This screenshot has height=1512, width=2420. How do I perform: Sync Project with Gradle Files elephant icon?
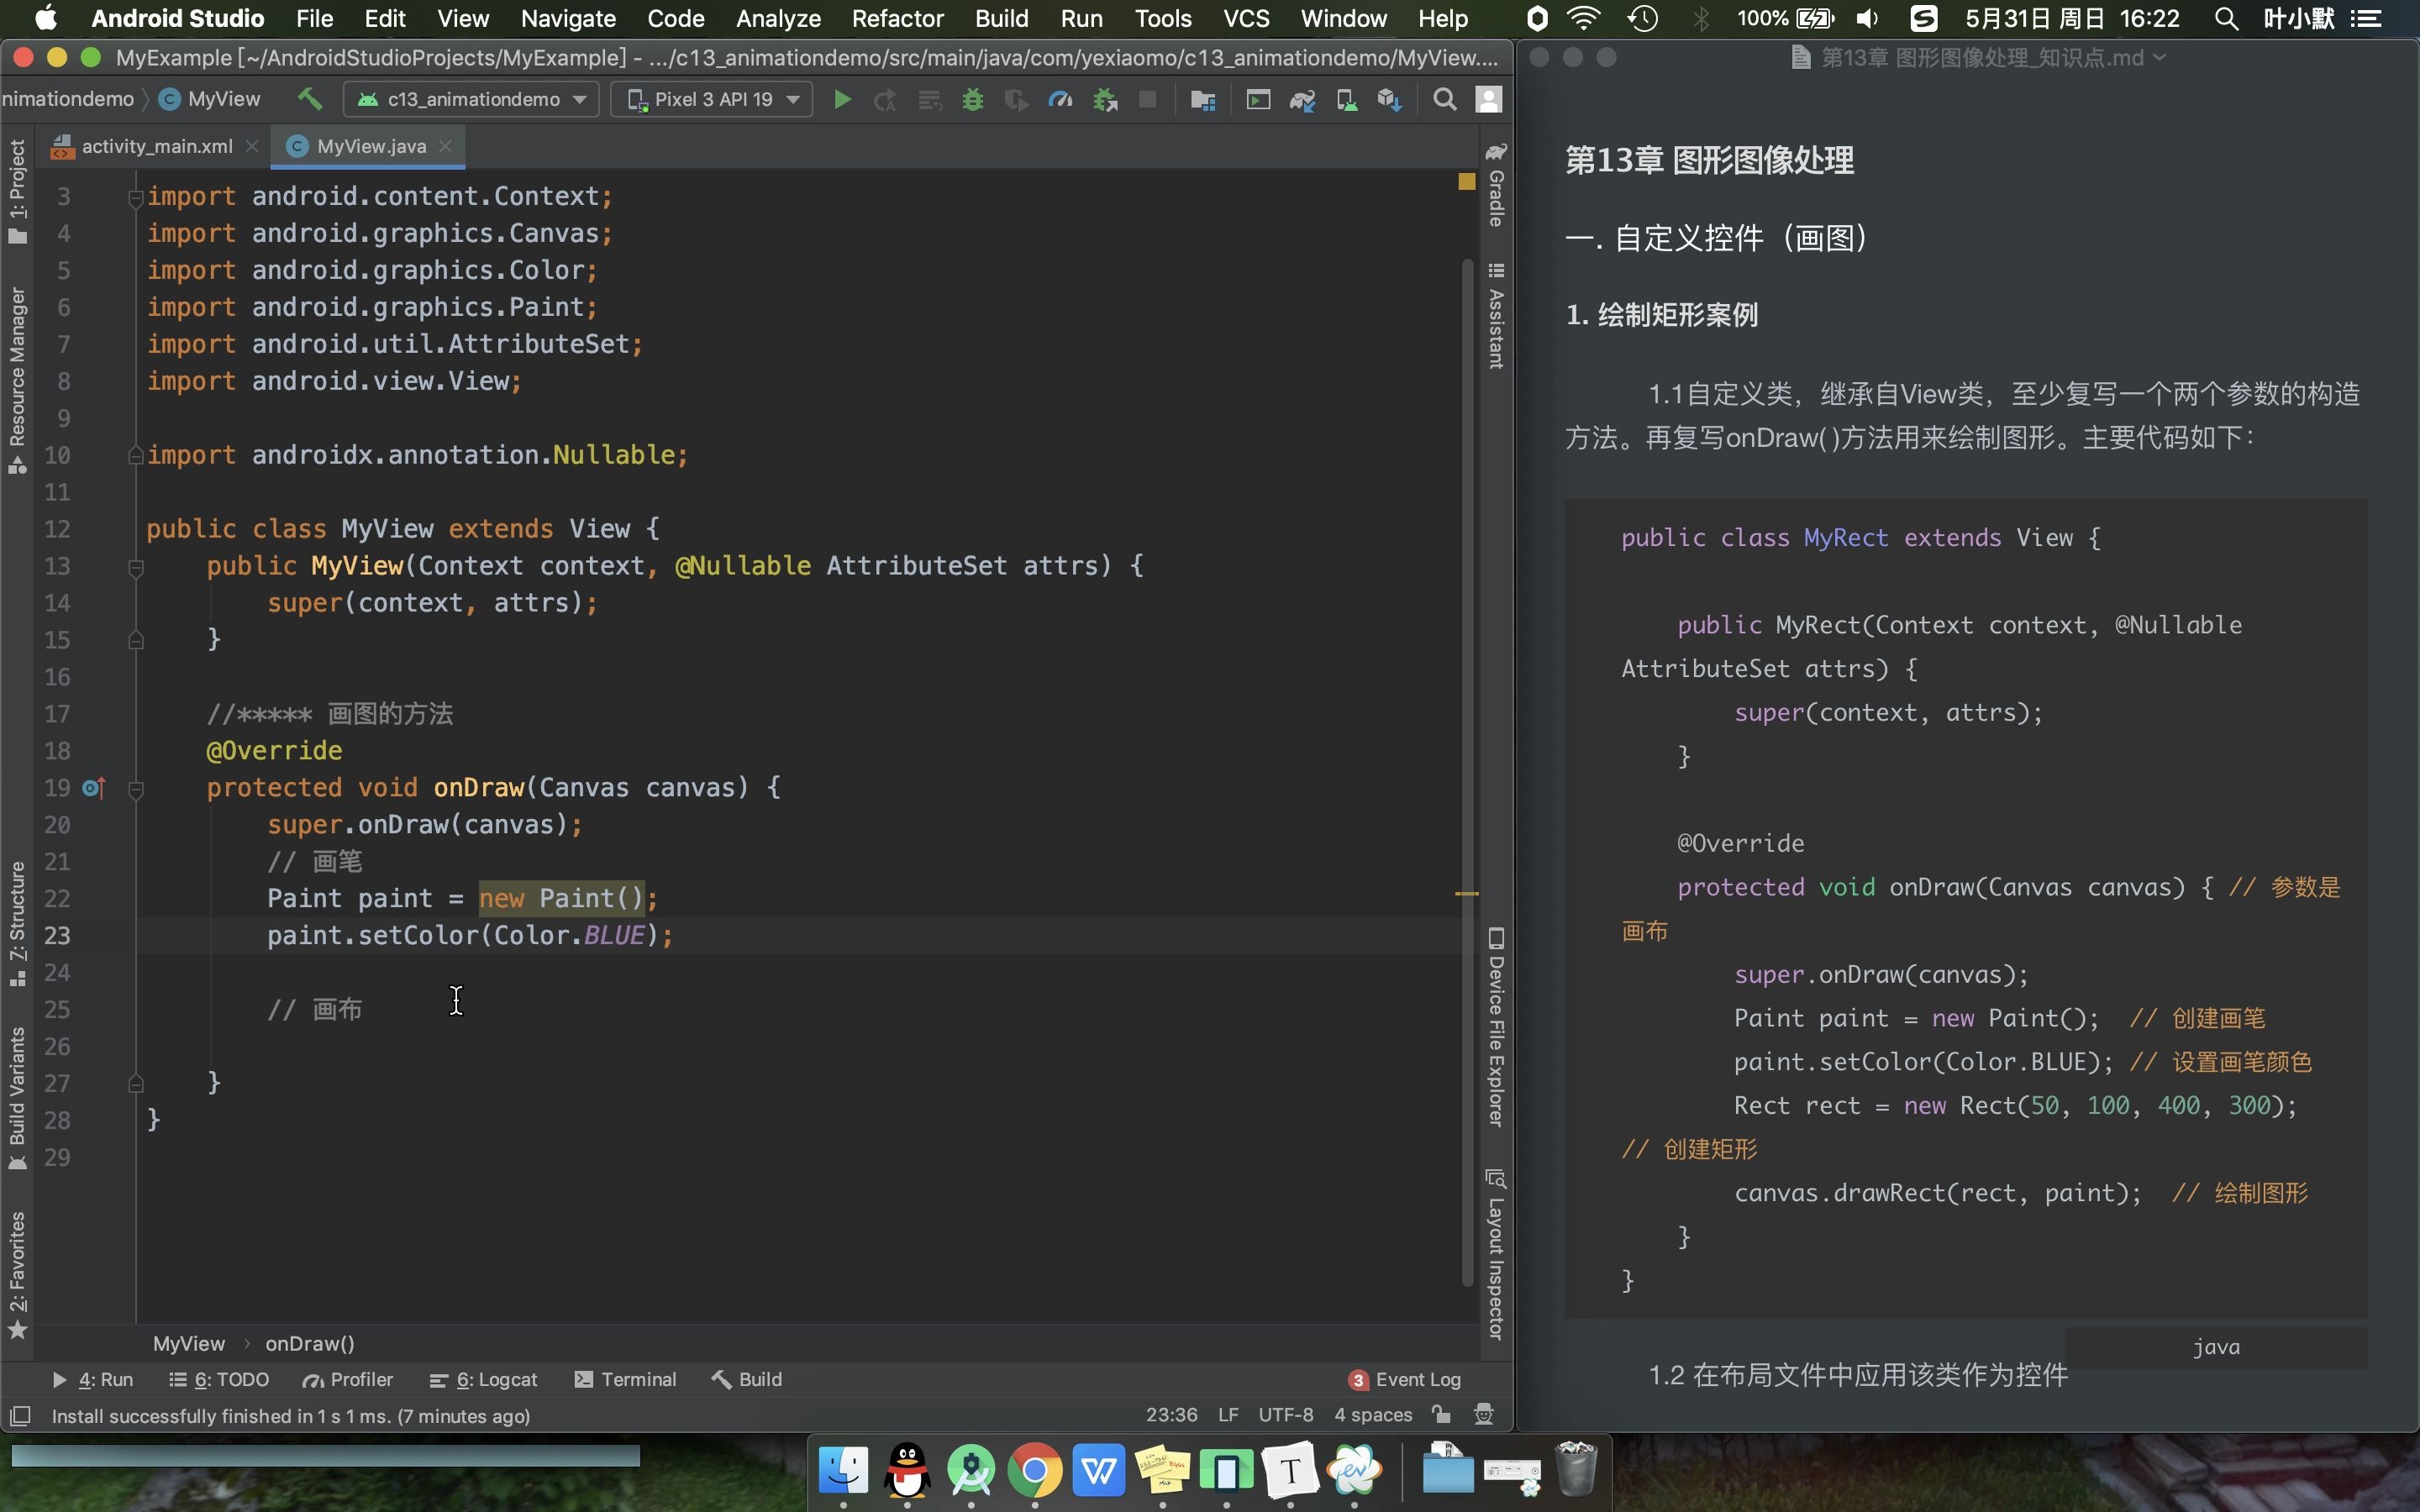[x=1302, y=99]
